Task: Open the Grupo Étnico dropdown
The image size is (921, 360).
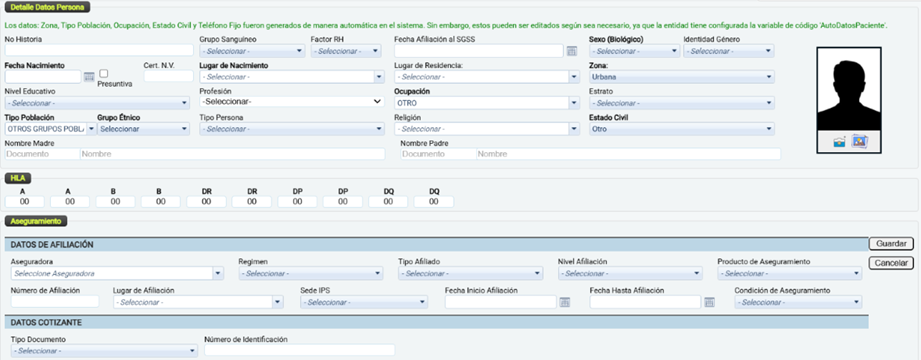Action: point(143,129)
